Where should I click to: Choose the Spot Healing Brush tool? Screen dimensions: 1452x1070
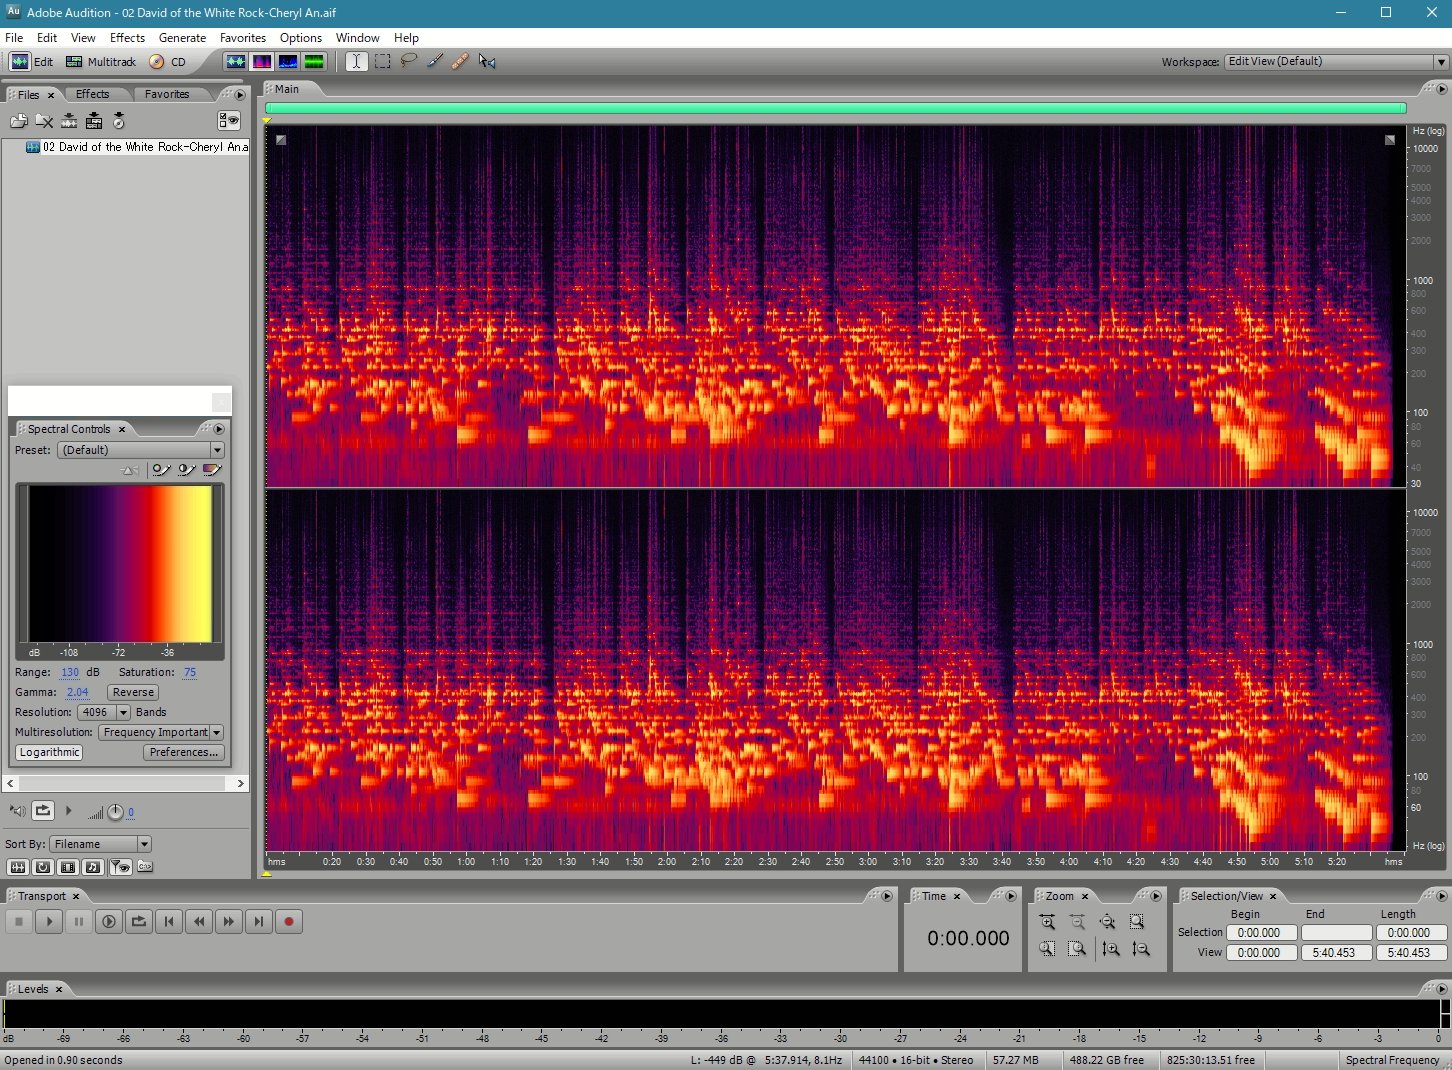460,62
